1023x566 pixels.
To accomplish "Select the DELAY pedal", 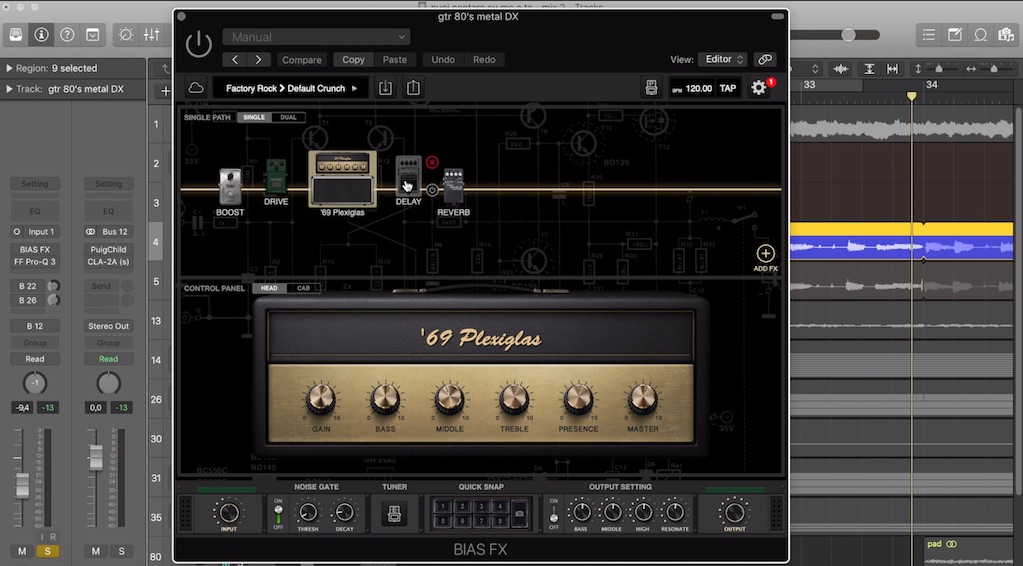I will pos(408,176).
